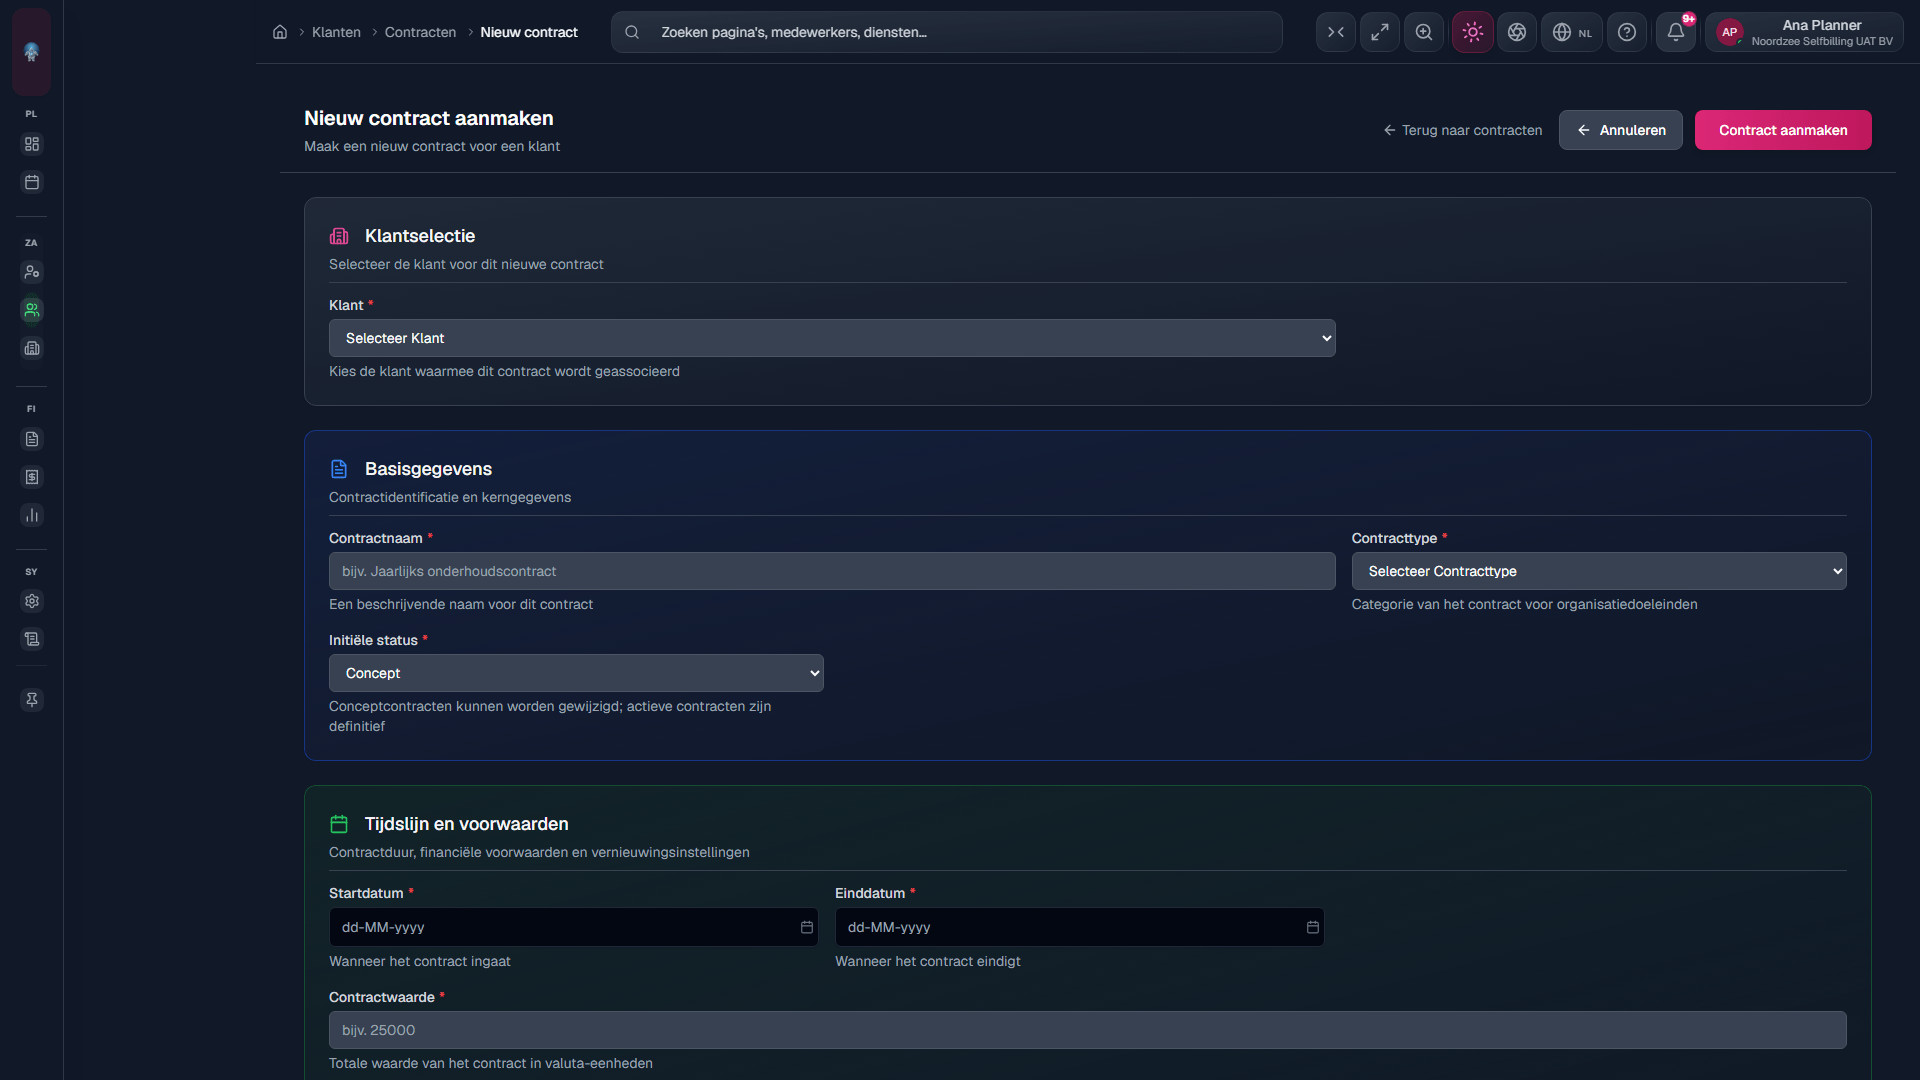Go to home via breadcrumb house icon

coord(280,32)
